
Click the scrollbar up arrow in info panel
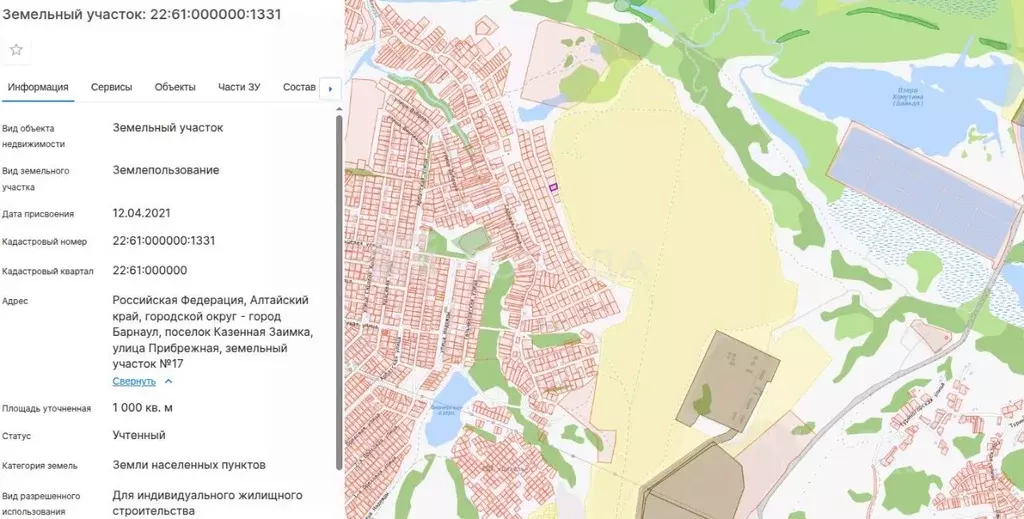point(338,108)
